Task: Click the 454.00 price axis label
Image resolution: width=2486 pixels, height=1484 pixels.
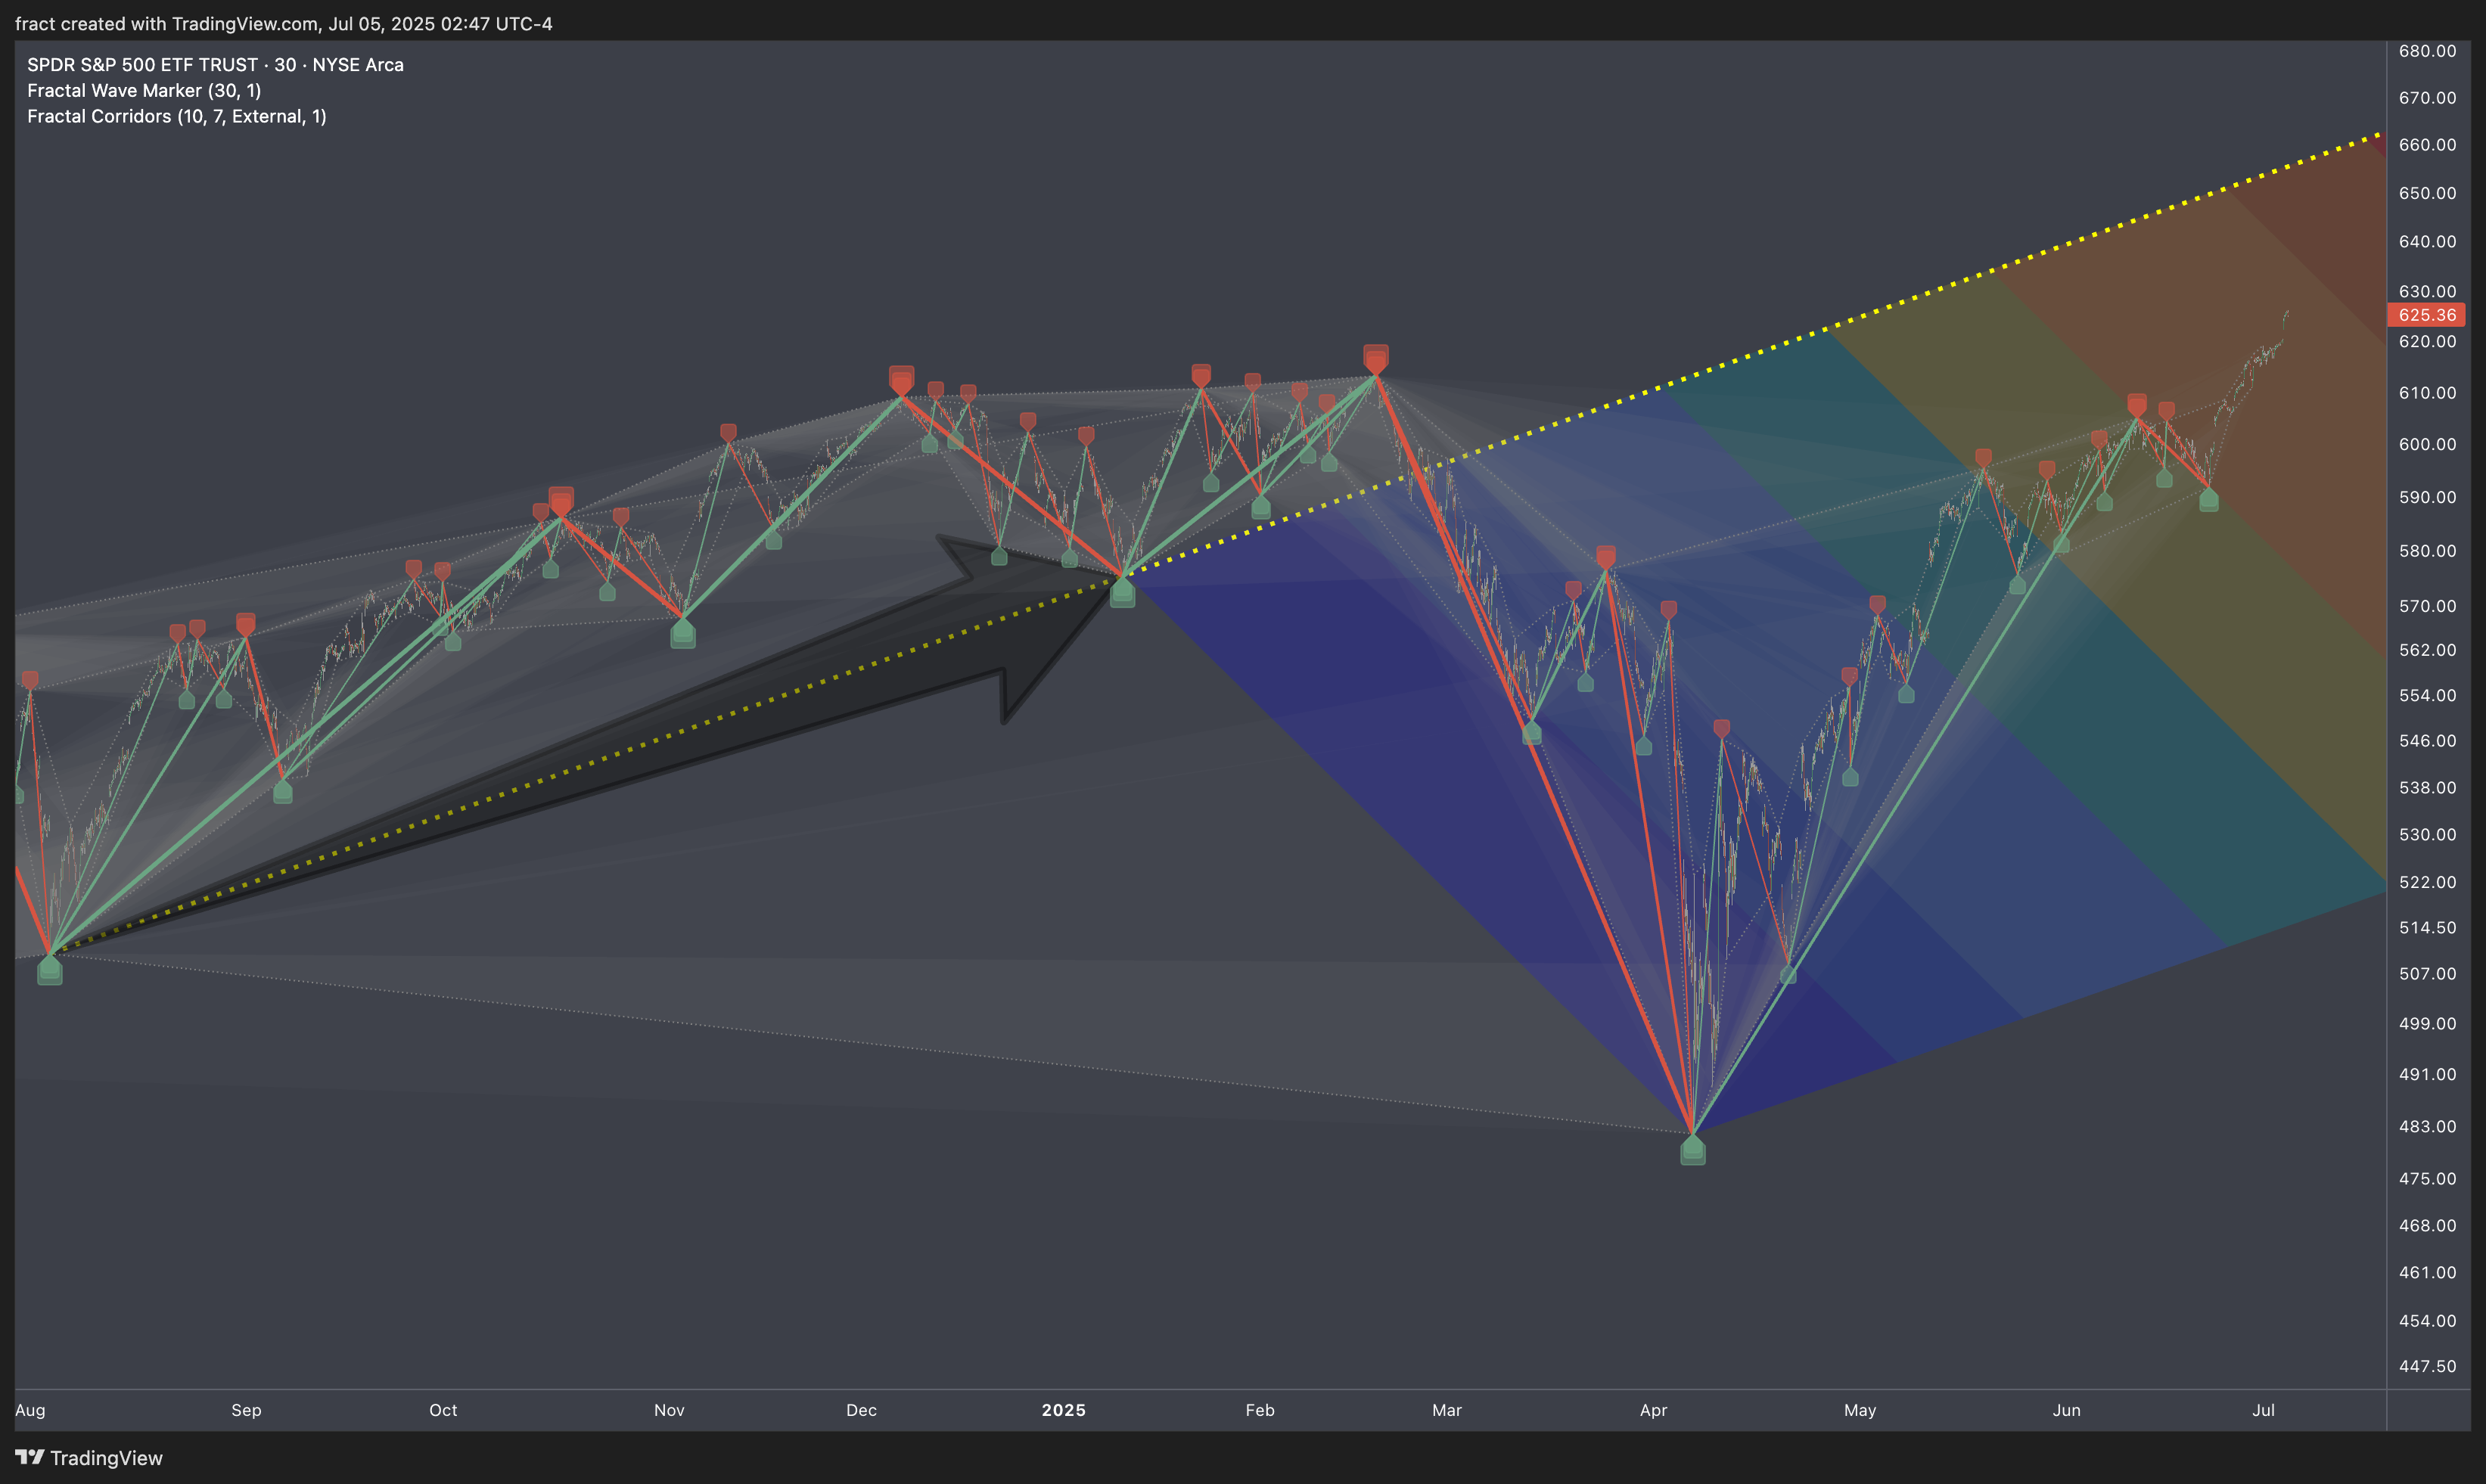Action: tap(2427, 1321)
